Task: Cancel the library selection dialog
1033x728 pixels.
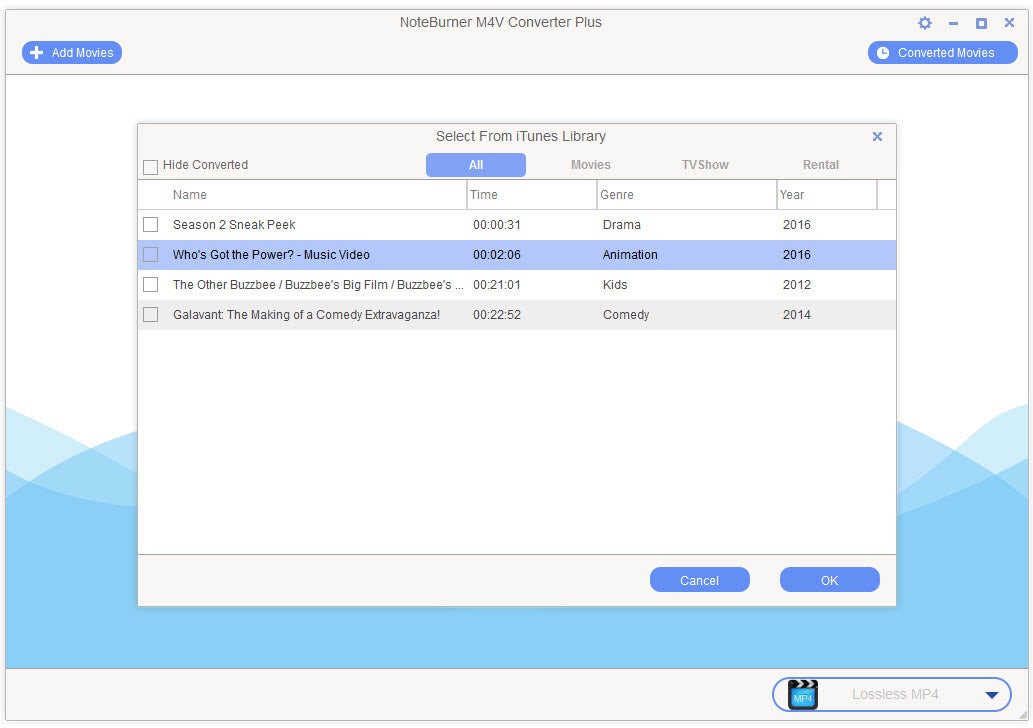Action: 700,580
